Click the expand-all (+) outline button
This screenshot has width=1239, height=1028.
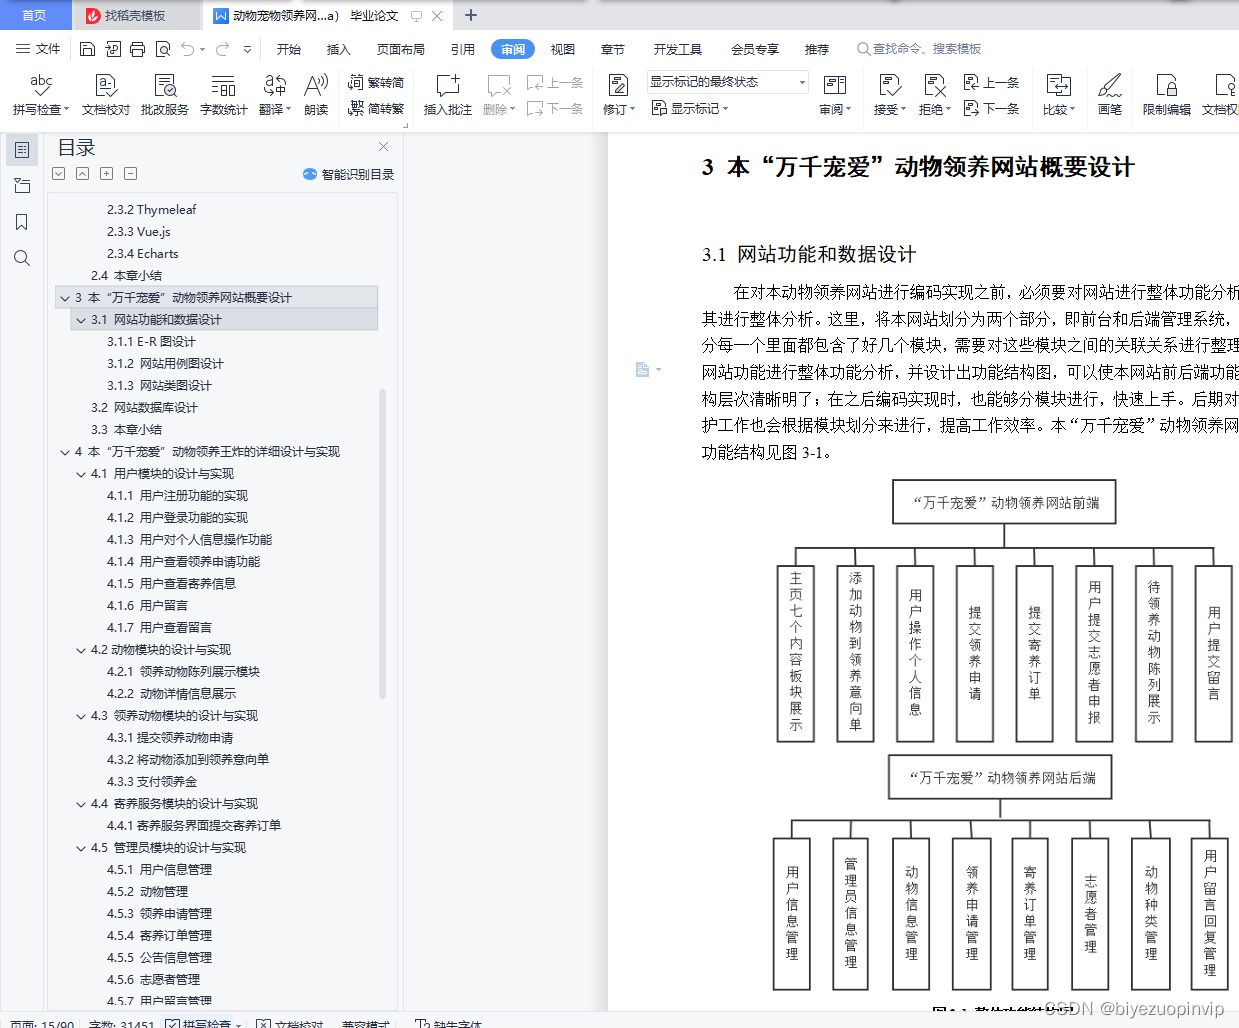[x=106, y=173]
